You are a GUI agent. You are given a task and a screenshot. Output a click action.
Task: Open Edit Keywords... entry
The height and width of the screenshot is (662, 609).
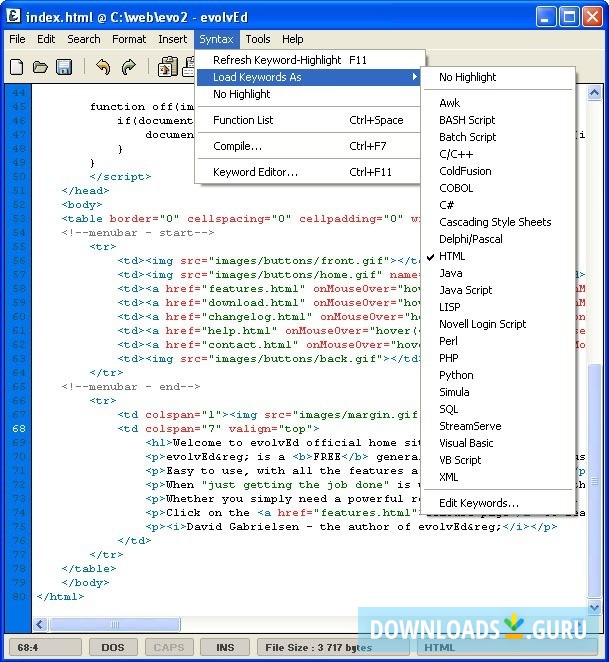[x=498, y=503]
